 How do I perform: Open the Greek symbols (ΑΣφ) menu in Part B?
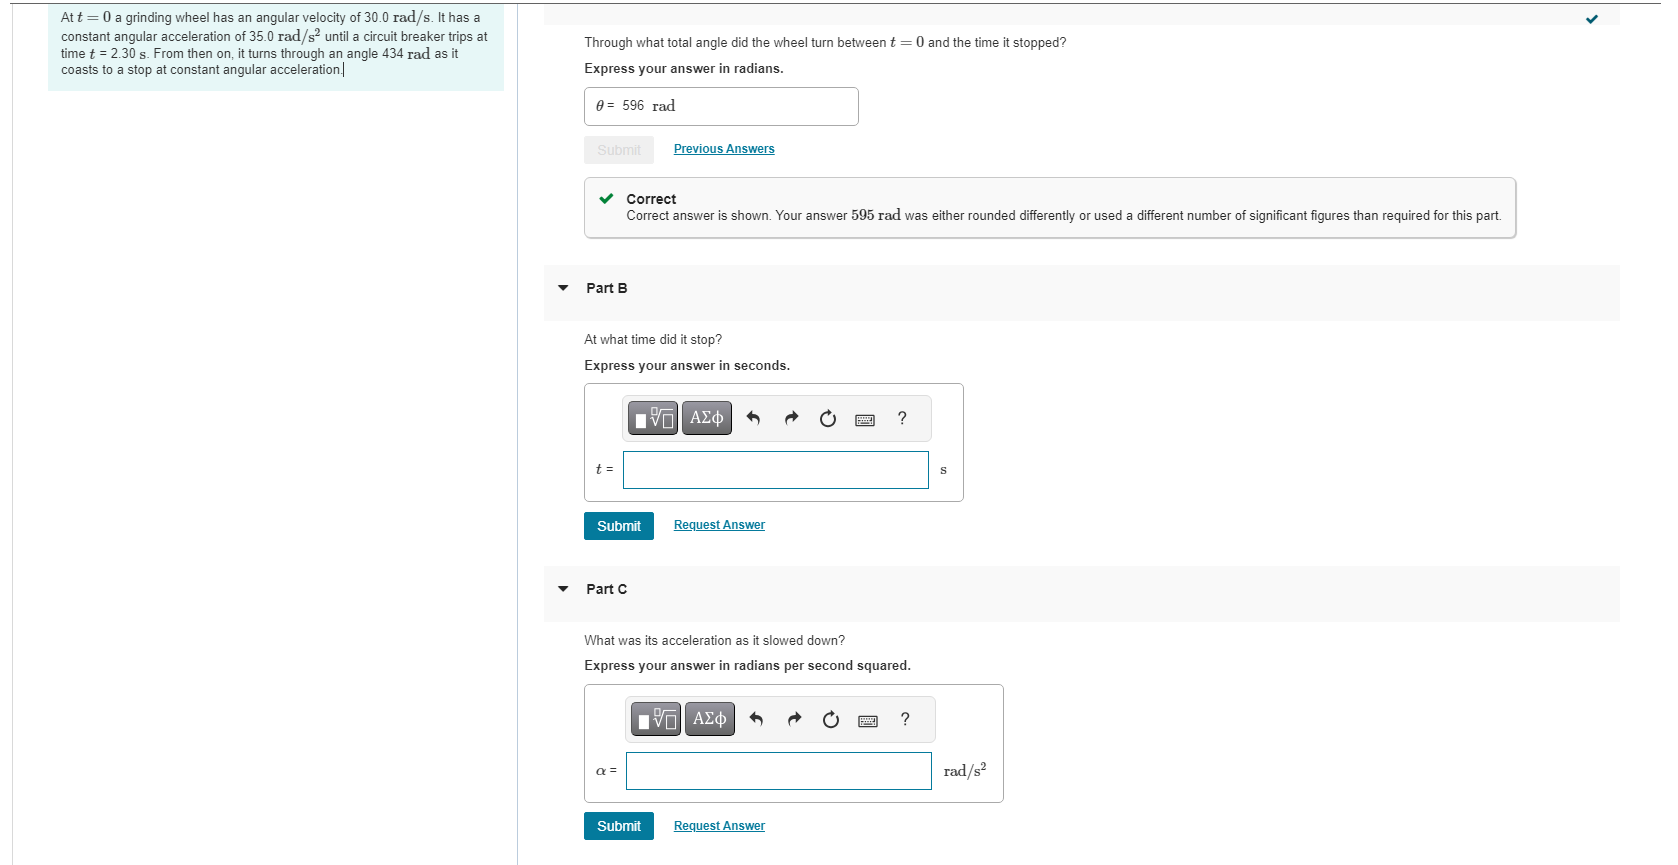point(706,418)
